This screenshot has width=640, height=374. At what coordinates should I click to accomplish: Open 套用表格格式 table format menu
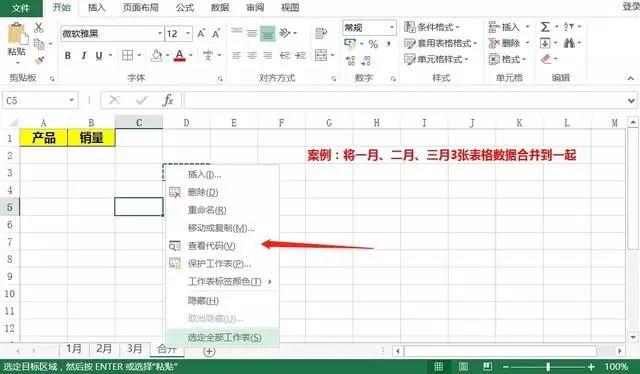(x=440, y=43)
